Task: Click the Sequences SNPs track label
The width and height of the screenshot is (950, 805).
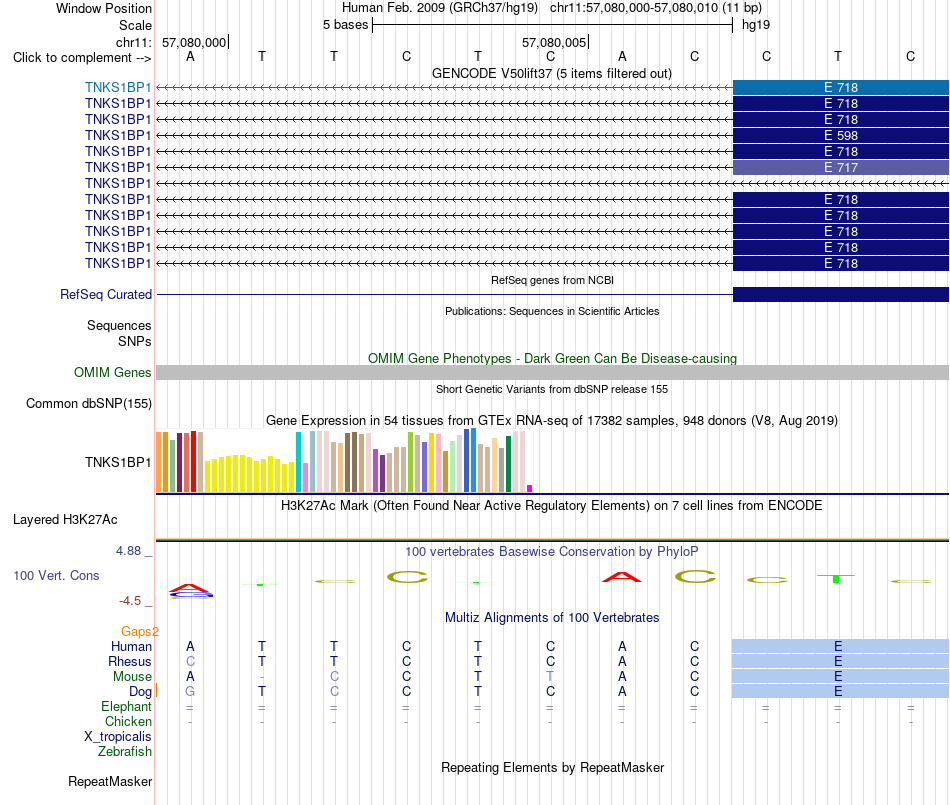Action: coord(119,333)
